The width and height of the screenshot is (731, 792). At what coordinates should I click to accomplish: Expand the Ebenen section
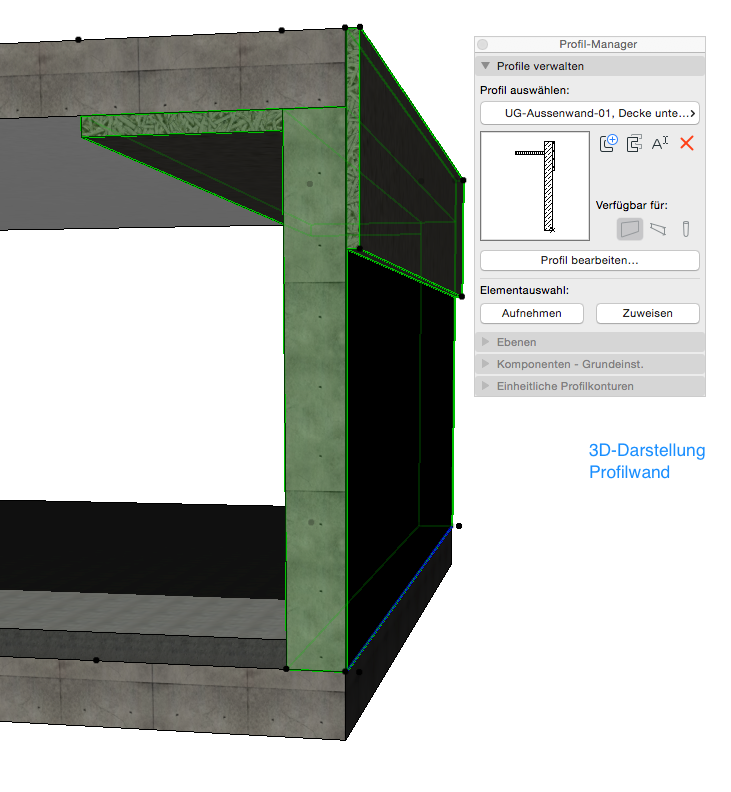(x=486, y=342)
